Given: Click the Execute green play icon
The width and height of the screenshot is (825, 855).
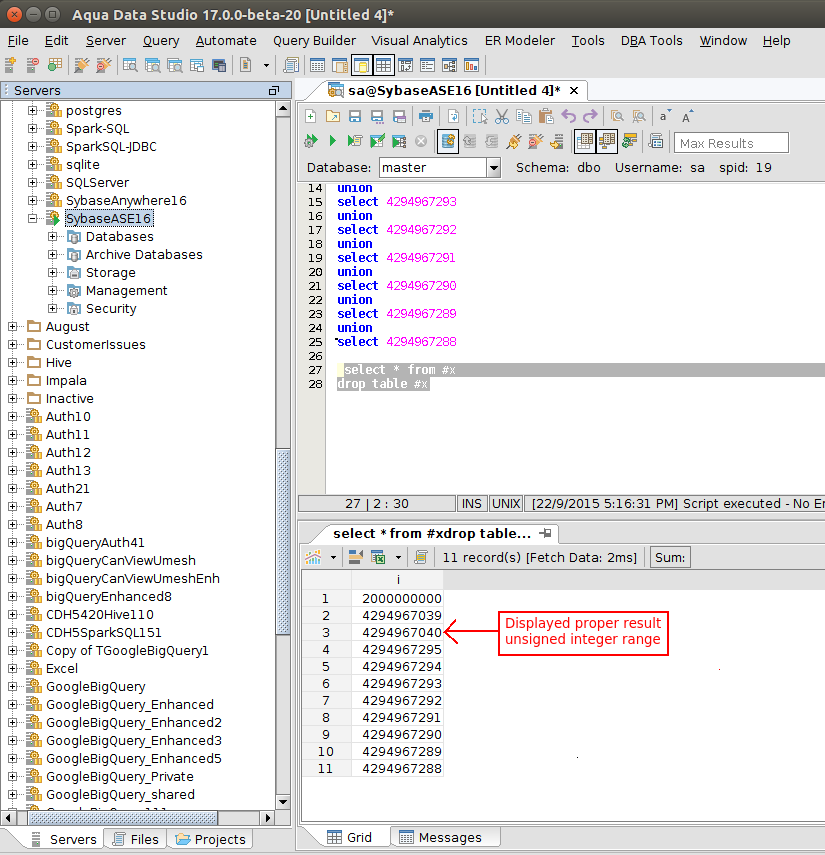Looking at the screenshot, I should (333, 141).
